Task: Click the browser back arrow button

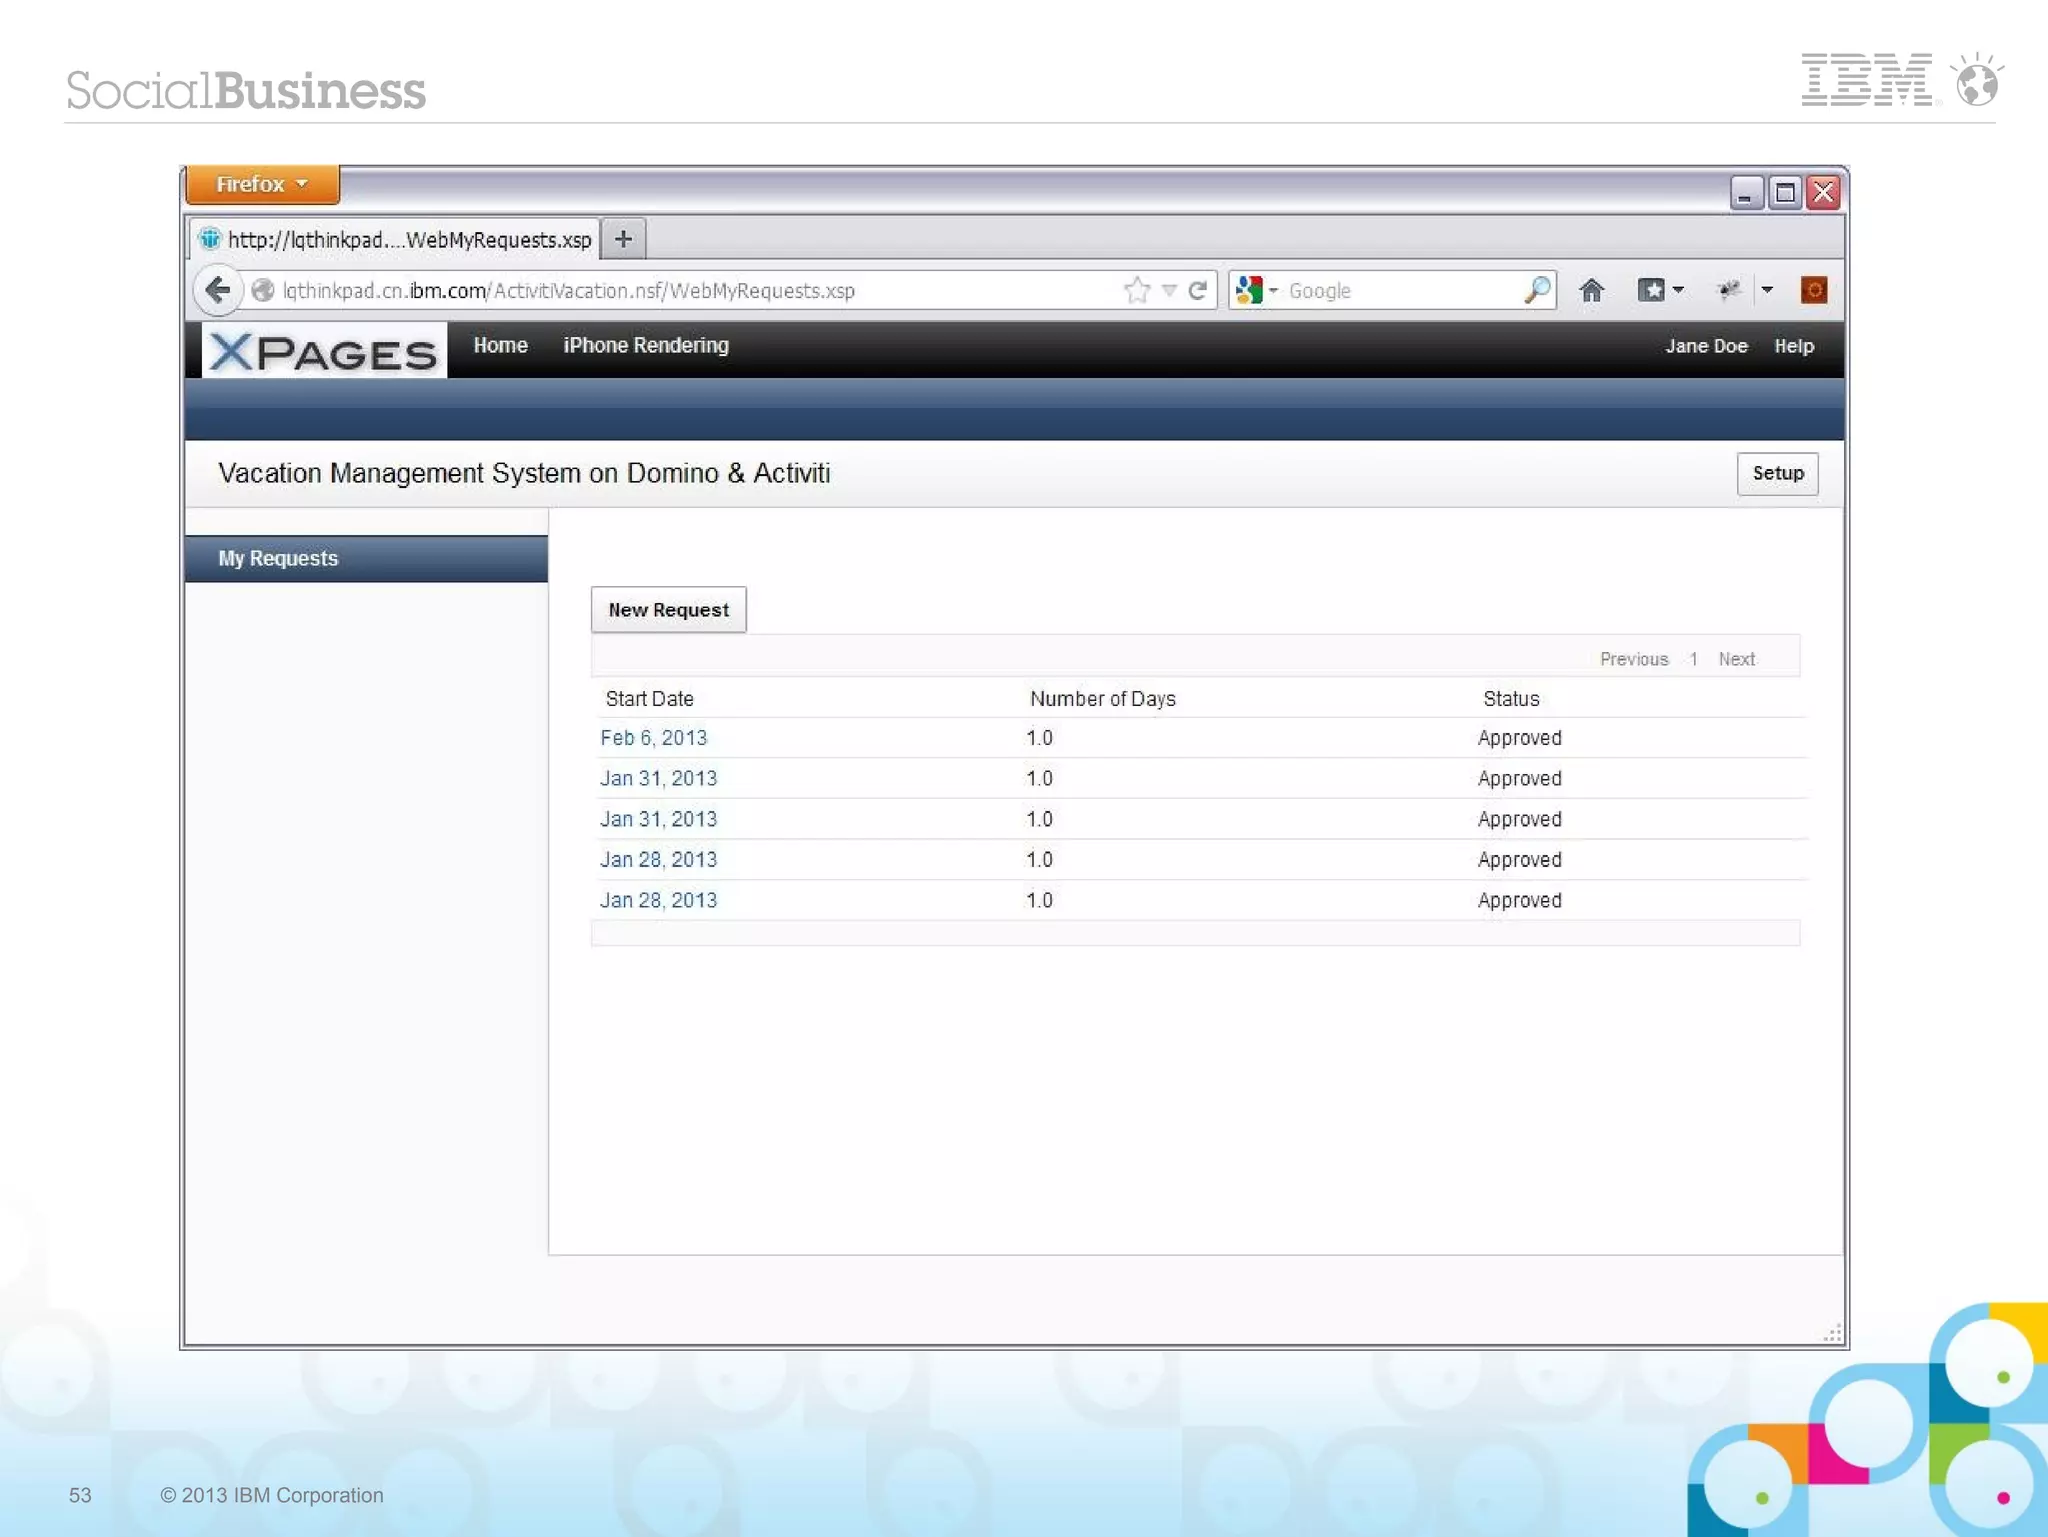Action: pos(217,291)
